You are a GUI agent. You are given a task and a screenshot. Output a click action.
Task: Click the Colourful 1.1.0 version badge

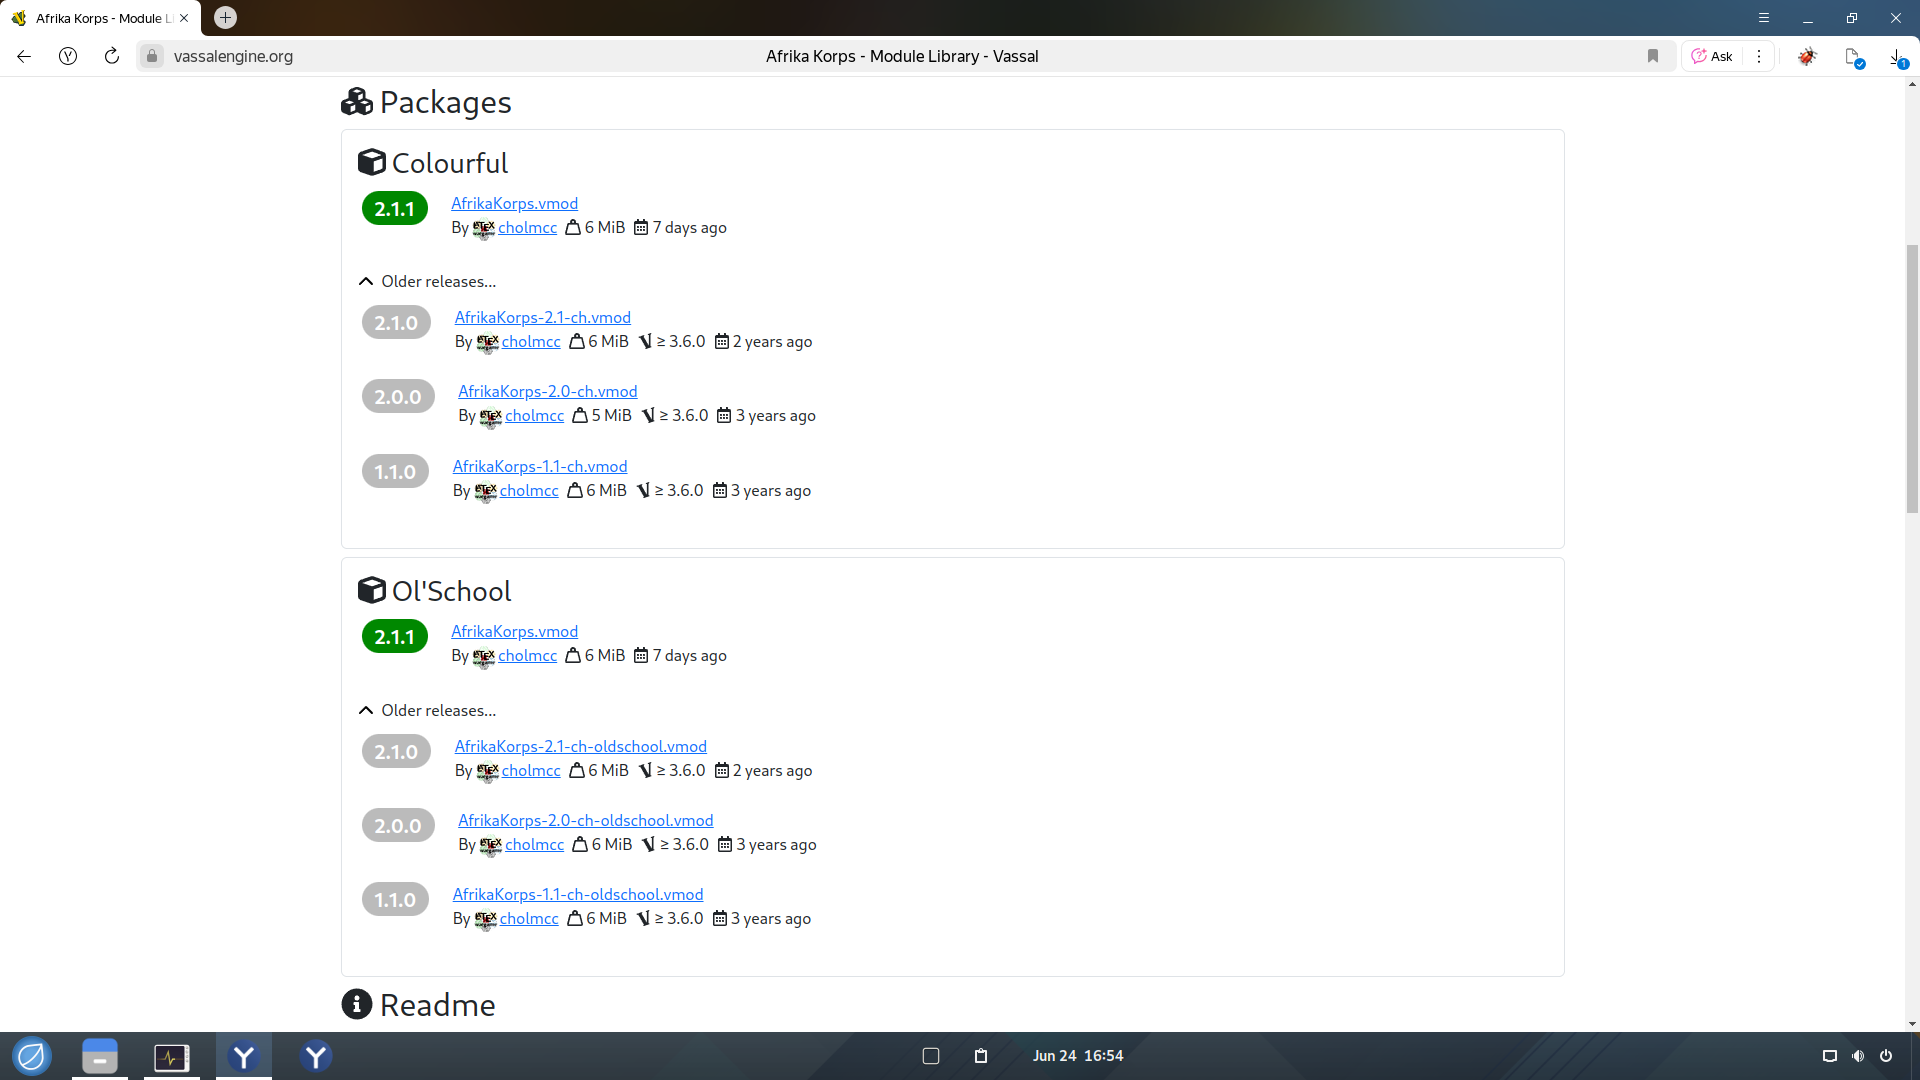pyautogui.click(x=395, y=471)
